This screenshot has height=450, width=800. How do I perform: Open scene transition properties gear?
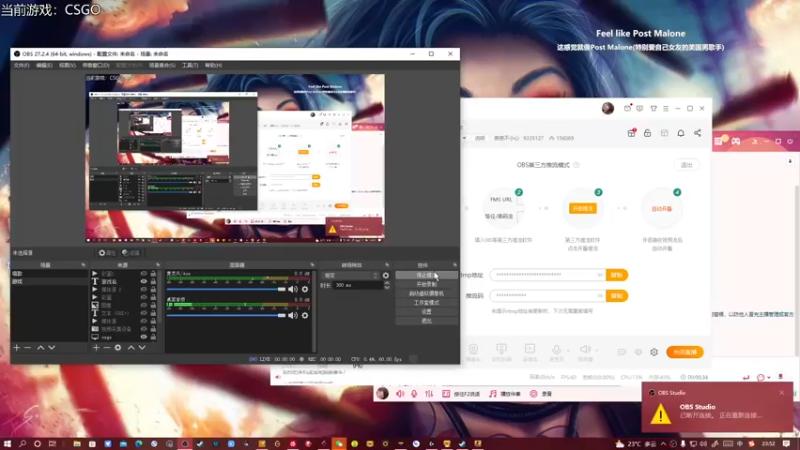(386, 276)
